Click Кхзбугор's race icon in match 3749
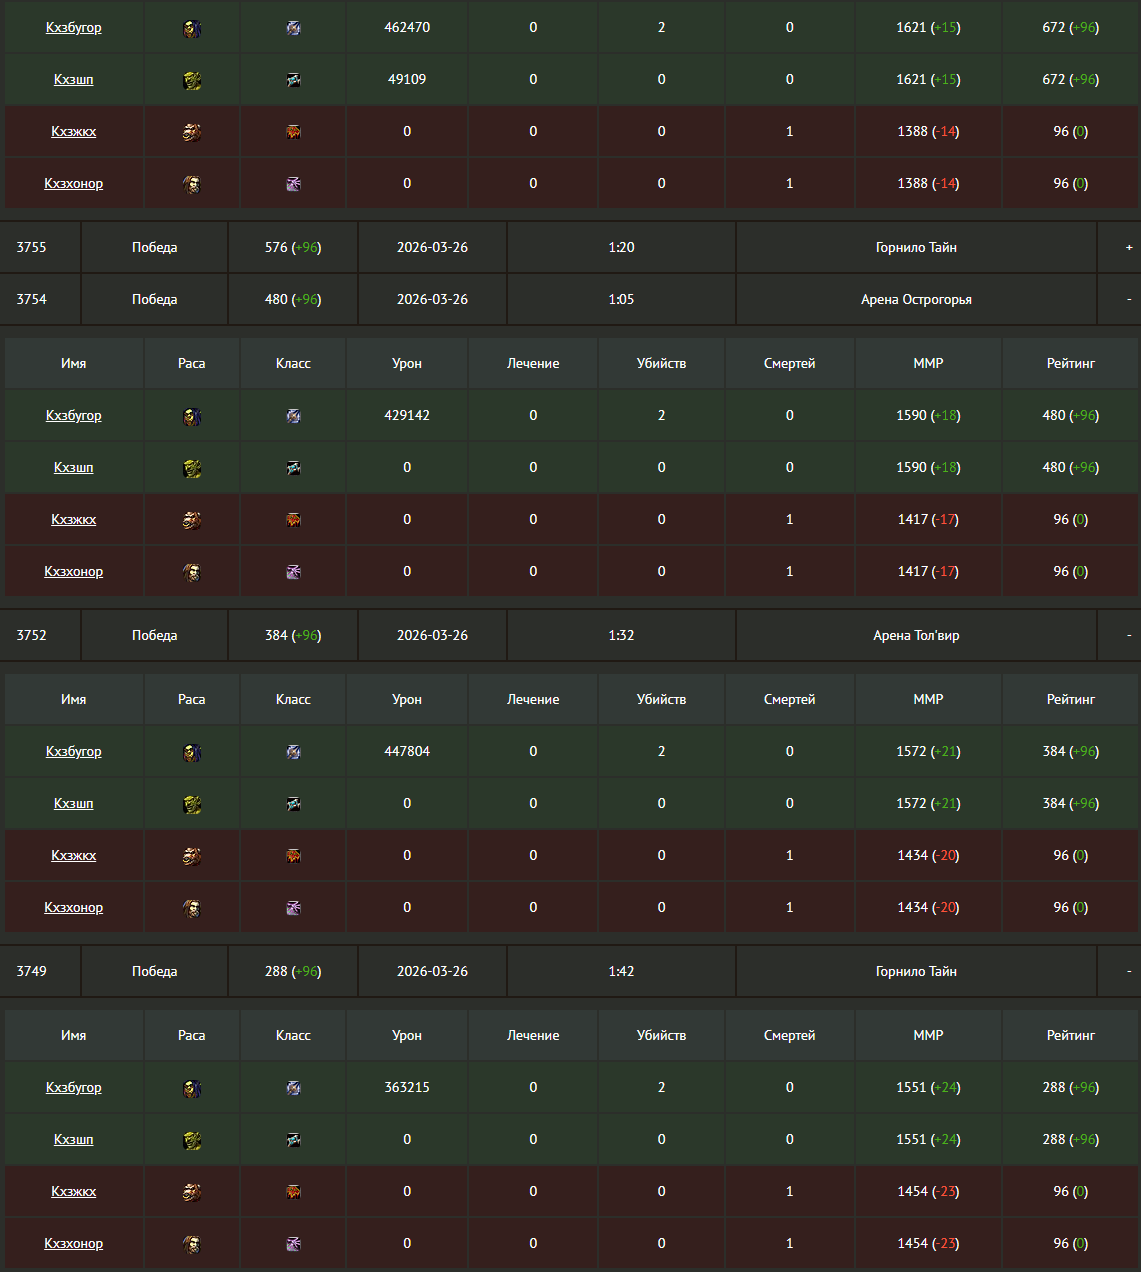The width and height of the screenshot is (1141, 1272). pos(192,1088)
